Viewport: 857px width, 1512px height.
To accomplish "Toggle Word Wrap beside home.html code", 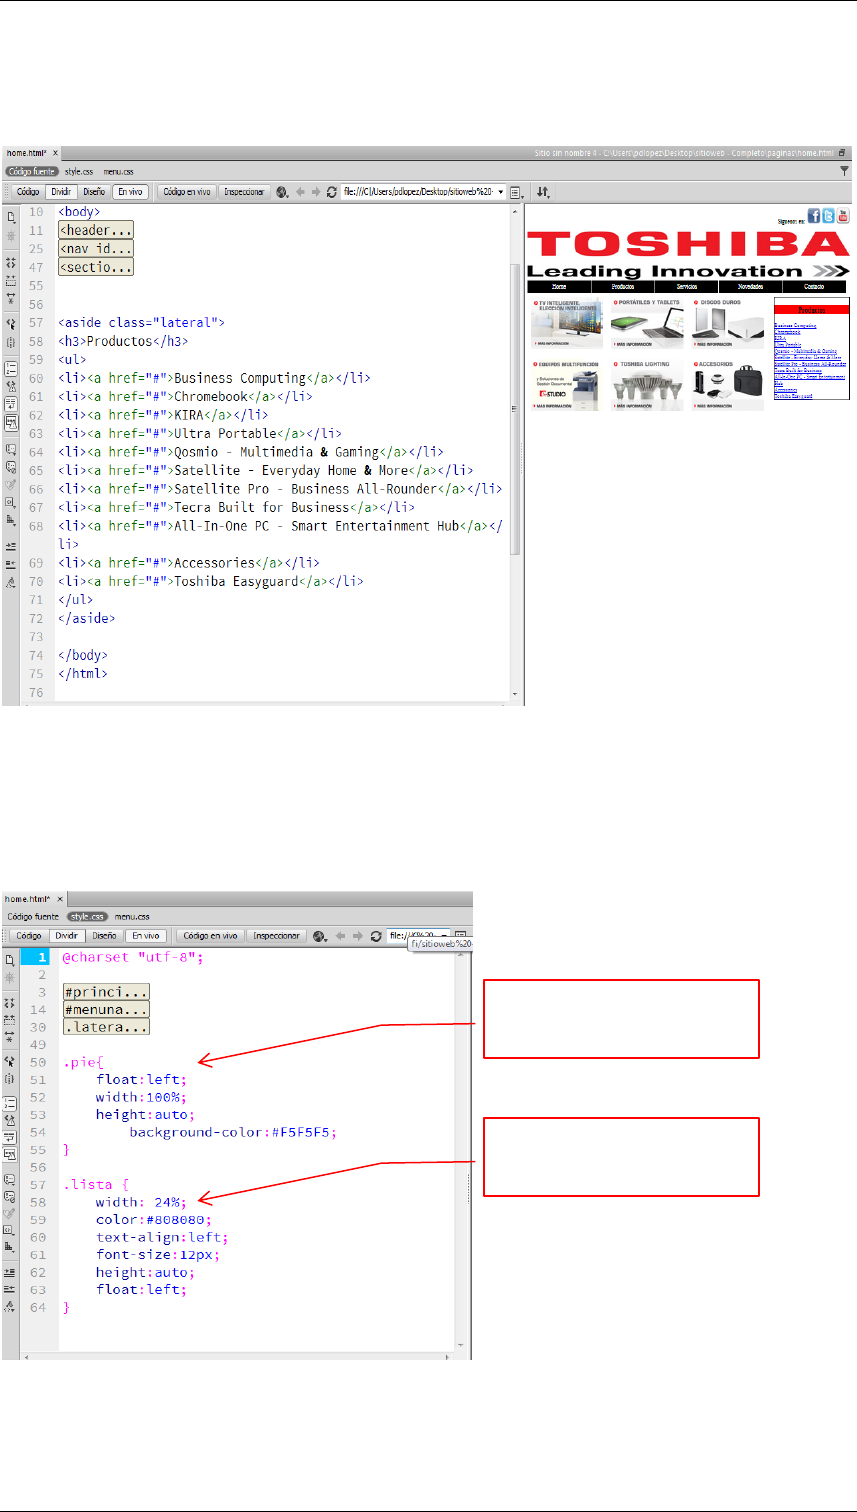I will pyautogui.click(x=11, y=402).
